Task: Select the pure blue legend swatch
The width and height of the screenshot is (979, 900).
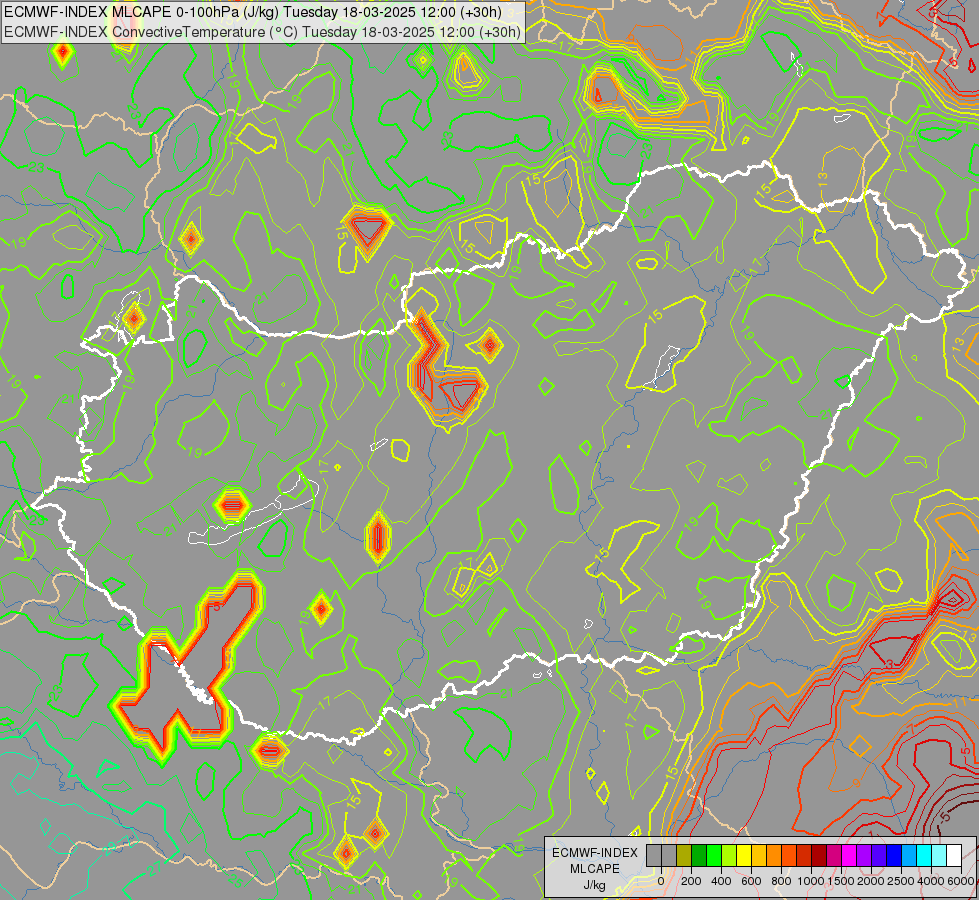Action: 895,855
